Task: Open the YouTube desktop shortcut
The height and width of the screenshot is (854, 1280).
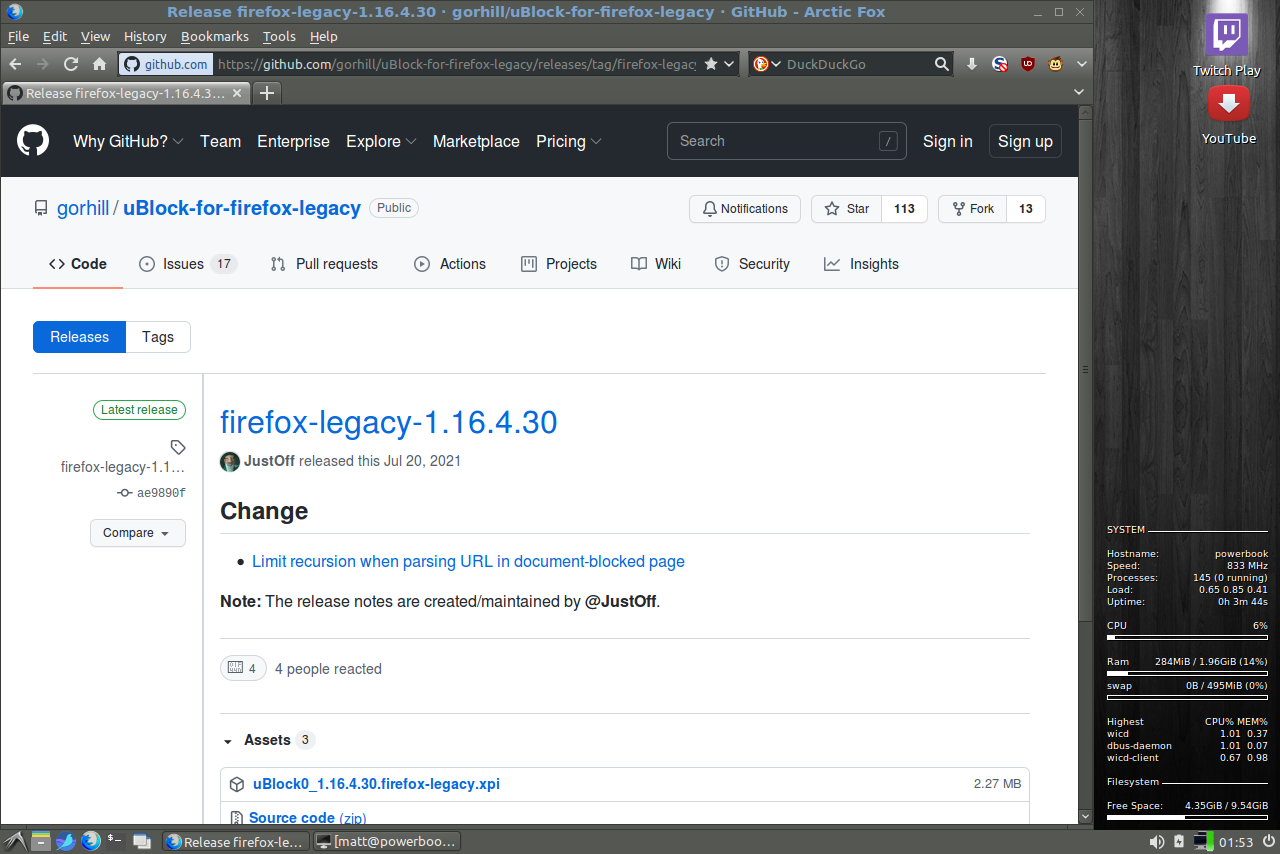Action: [1229, 115]
